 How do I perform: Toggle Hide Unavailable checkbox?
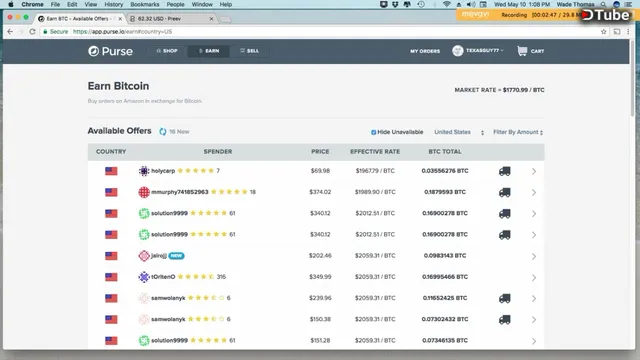tap(373, 132)
